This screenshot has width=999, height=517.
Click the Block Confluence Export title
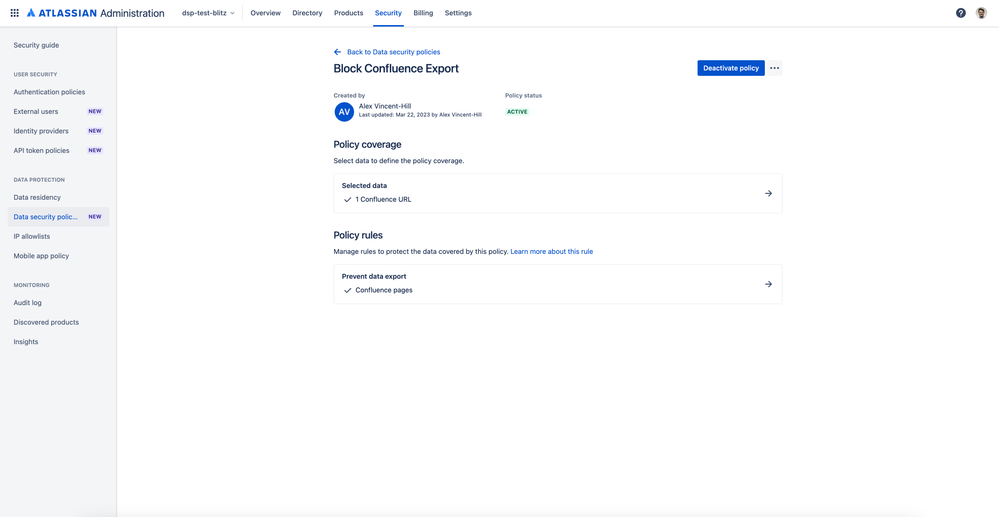[x=396, y=69]
